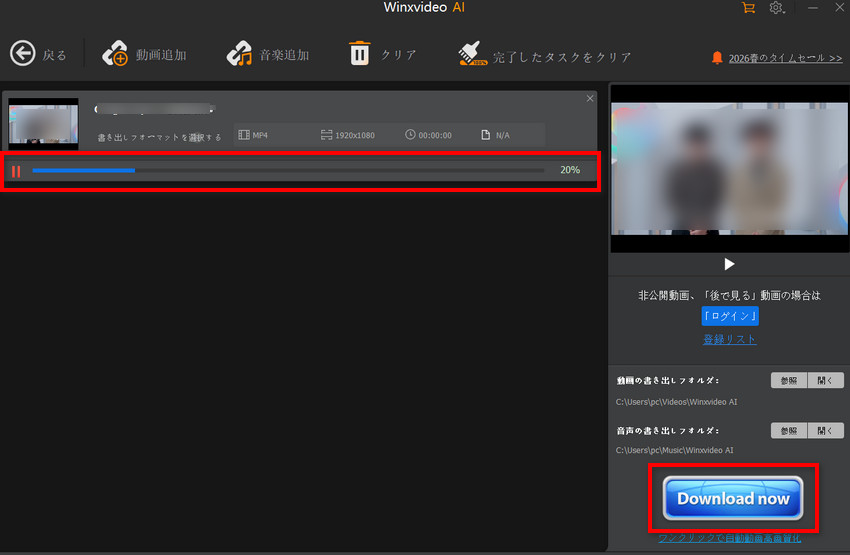Click the back arrow icon labeled 戻る
The width and height of the screenshot is (850, 555).
click(x=23, y=53)
